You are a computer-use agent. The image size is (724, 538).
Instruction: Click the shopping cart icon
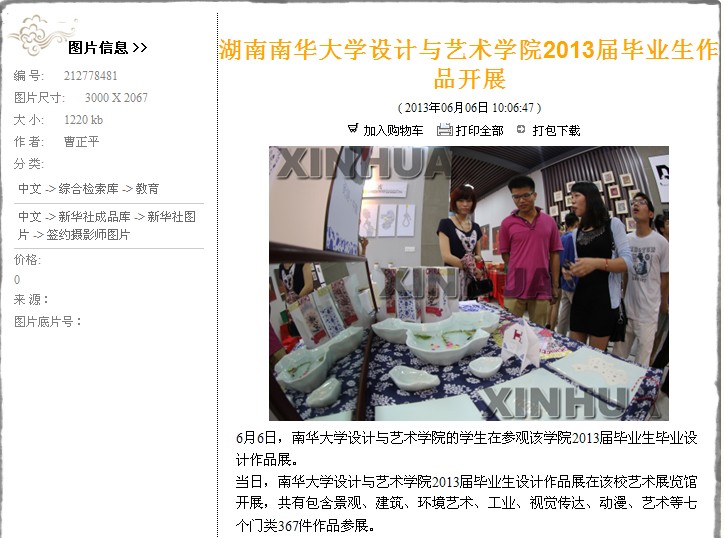click(353, 129)
